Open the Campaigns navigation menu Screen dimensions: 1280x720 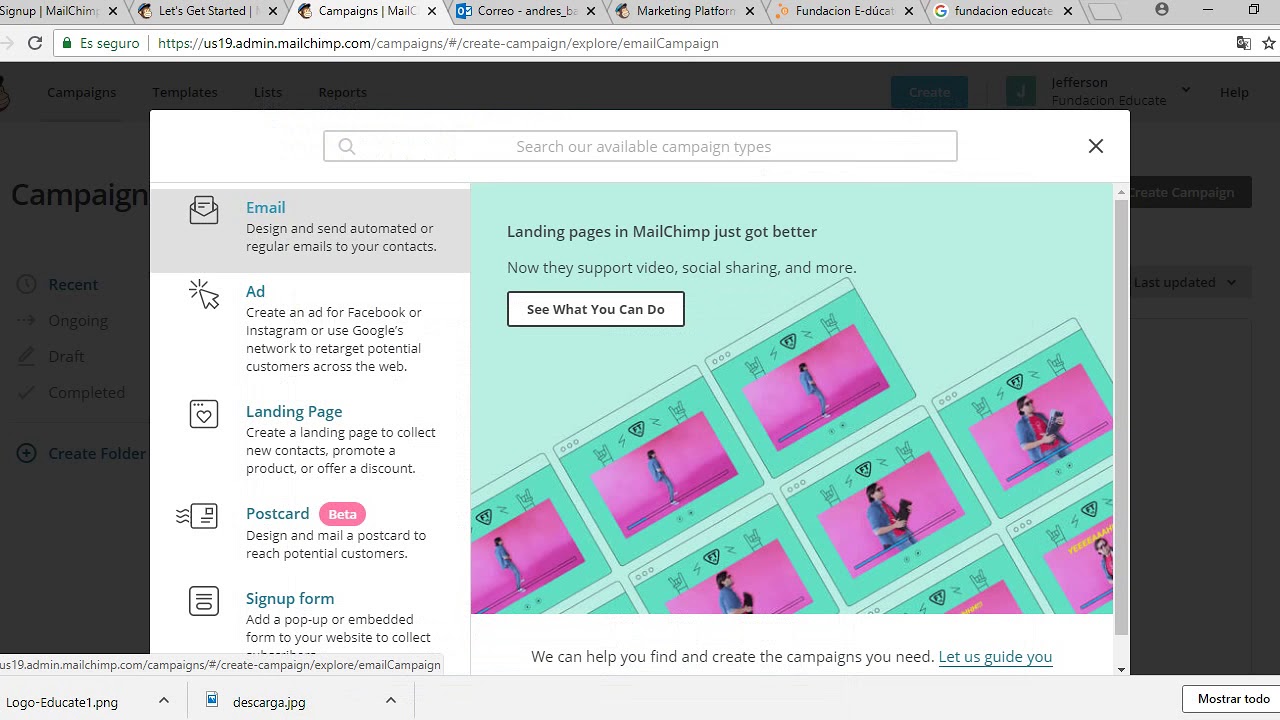(82, 92)
